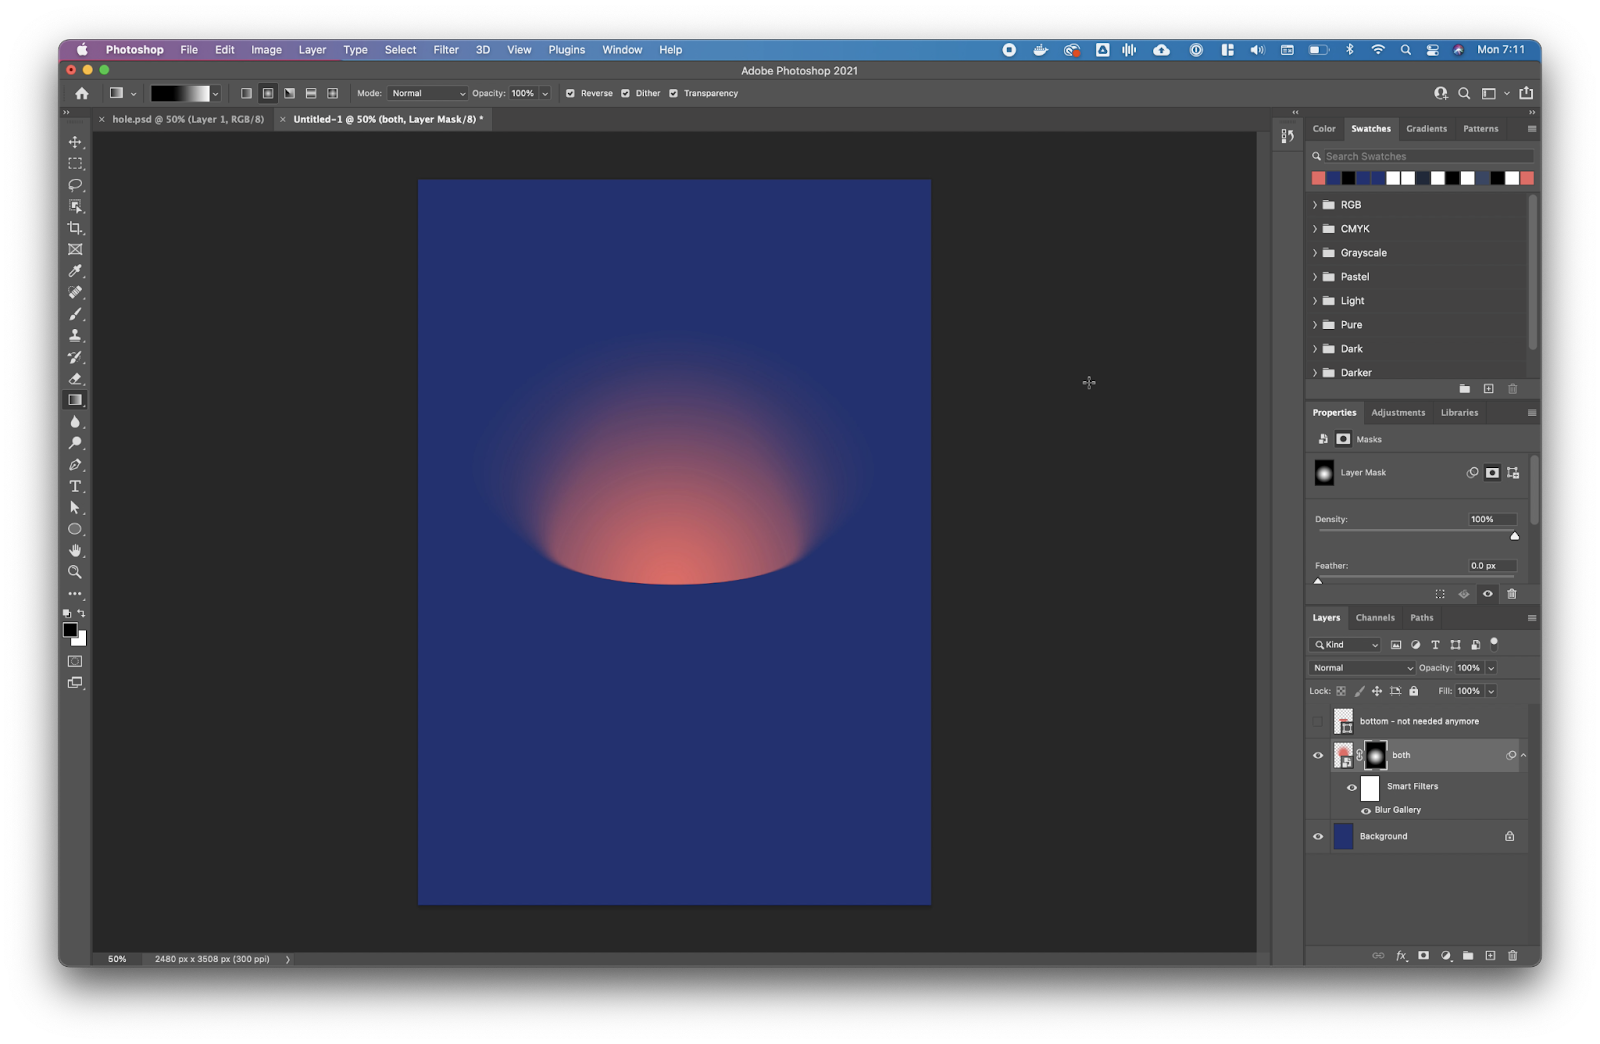The height and width of the screenshot is (1044, 1600).
Task: Select the Crop tool
Action: pyautogui.click(x=75, y=228)
